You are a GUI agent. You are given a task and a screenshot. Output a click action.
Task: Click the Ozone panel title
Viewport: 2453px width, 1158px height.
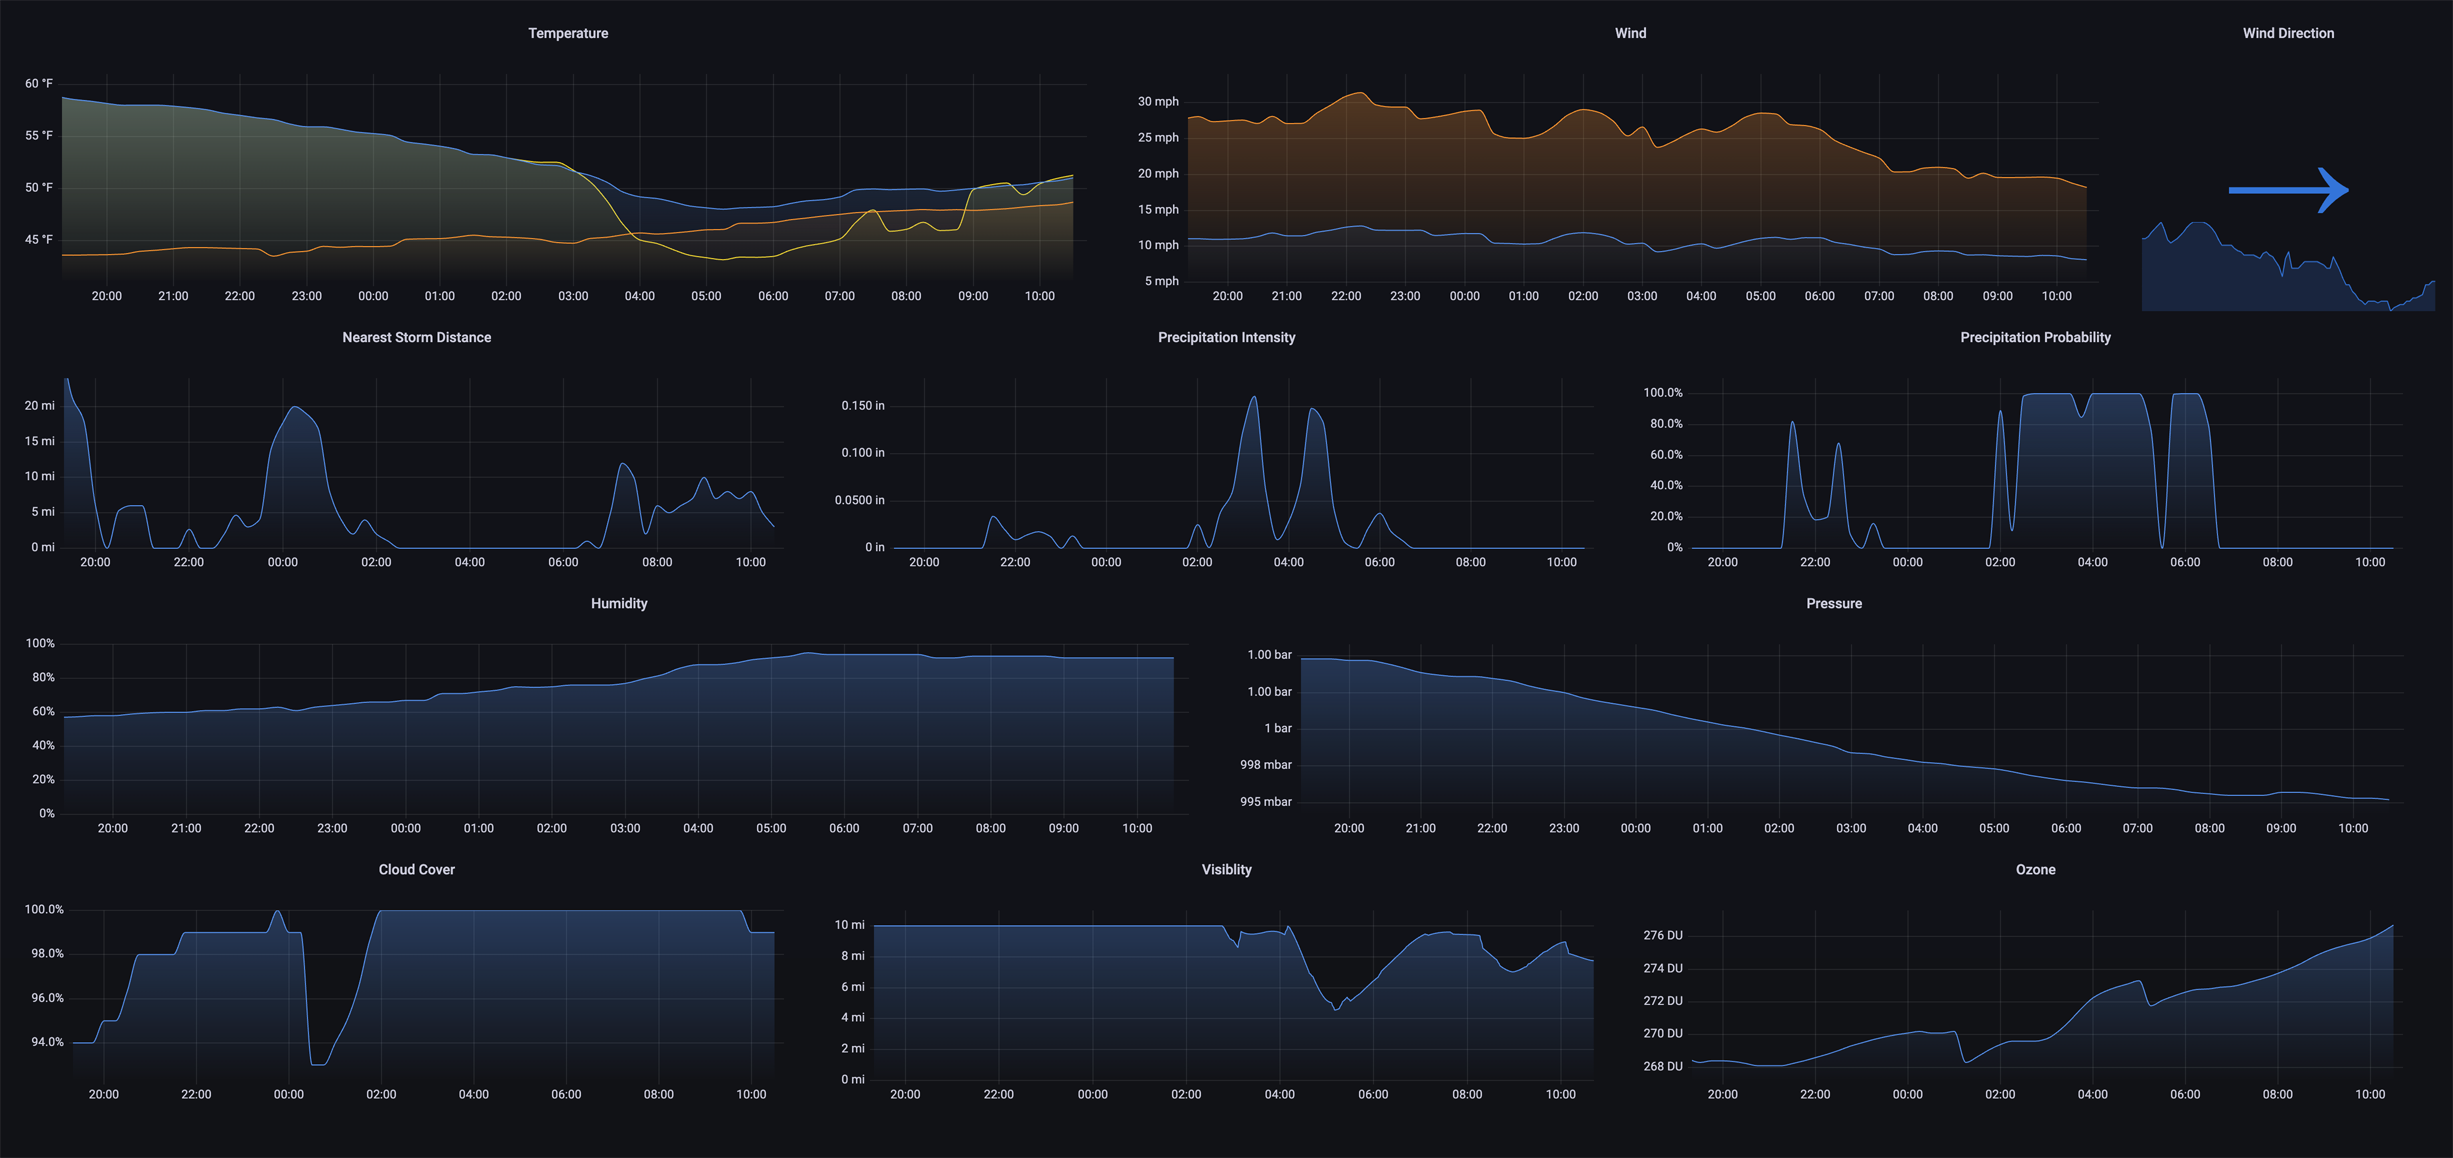(2035, 869)
